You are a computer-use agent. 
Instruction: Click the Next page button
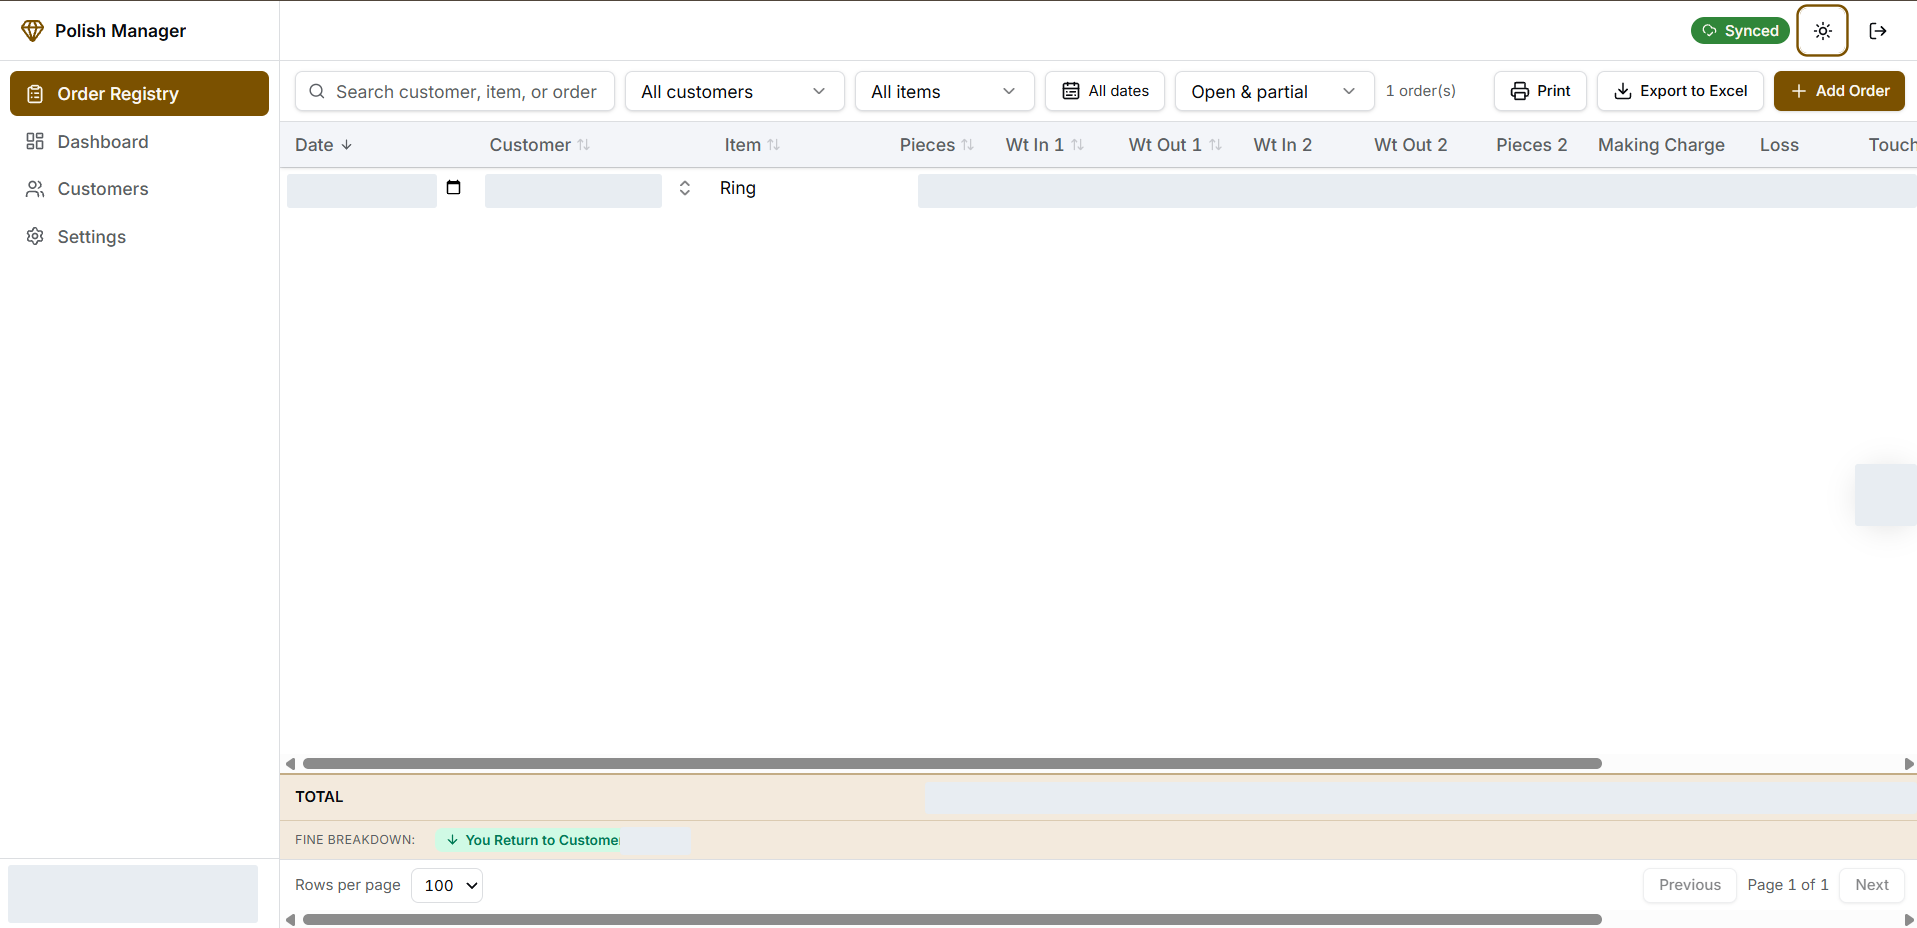click(x=1871, y=885)
